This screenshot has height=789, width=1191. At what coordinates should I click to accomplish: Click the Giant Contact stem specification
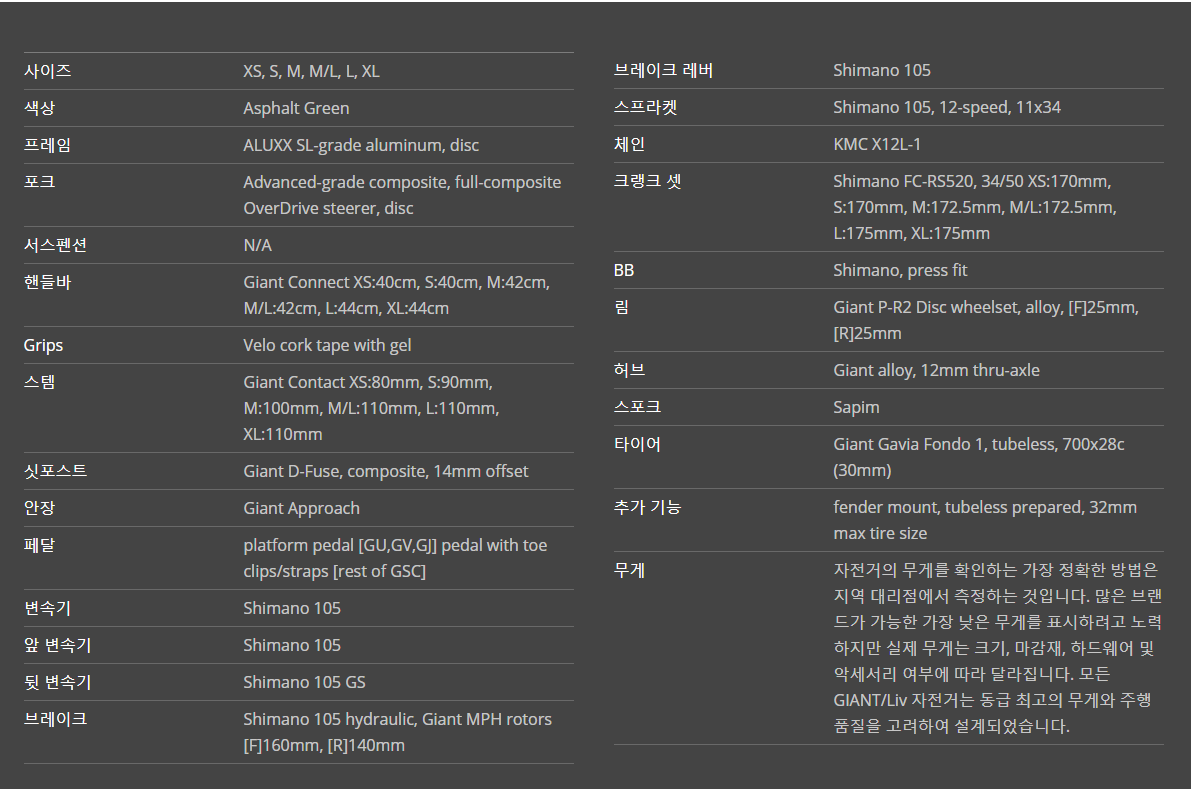click(x=371, y=409)
